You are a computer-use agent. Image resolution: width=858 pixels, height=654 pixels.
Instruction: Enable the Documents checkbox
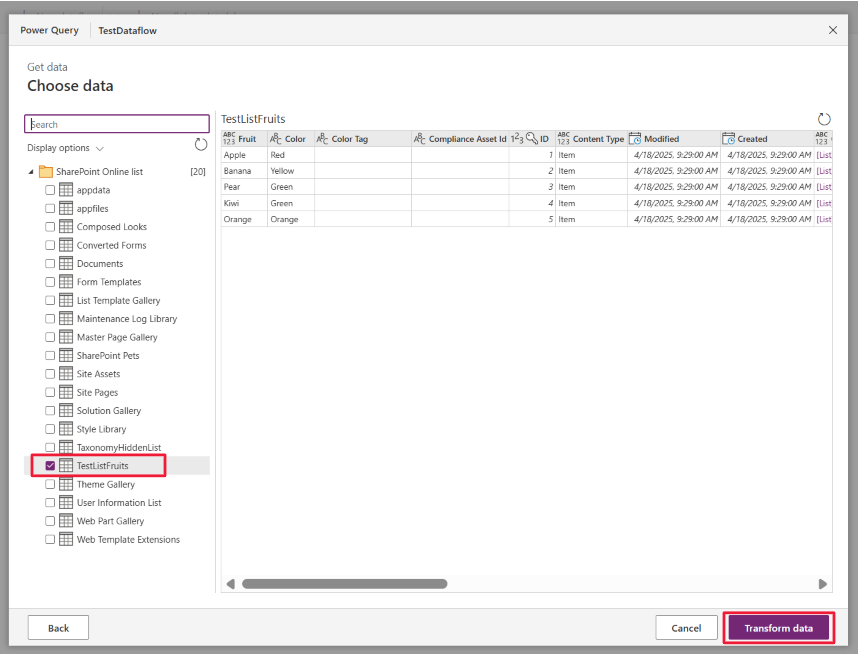tap(49, 263)
